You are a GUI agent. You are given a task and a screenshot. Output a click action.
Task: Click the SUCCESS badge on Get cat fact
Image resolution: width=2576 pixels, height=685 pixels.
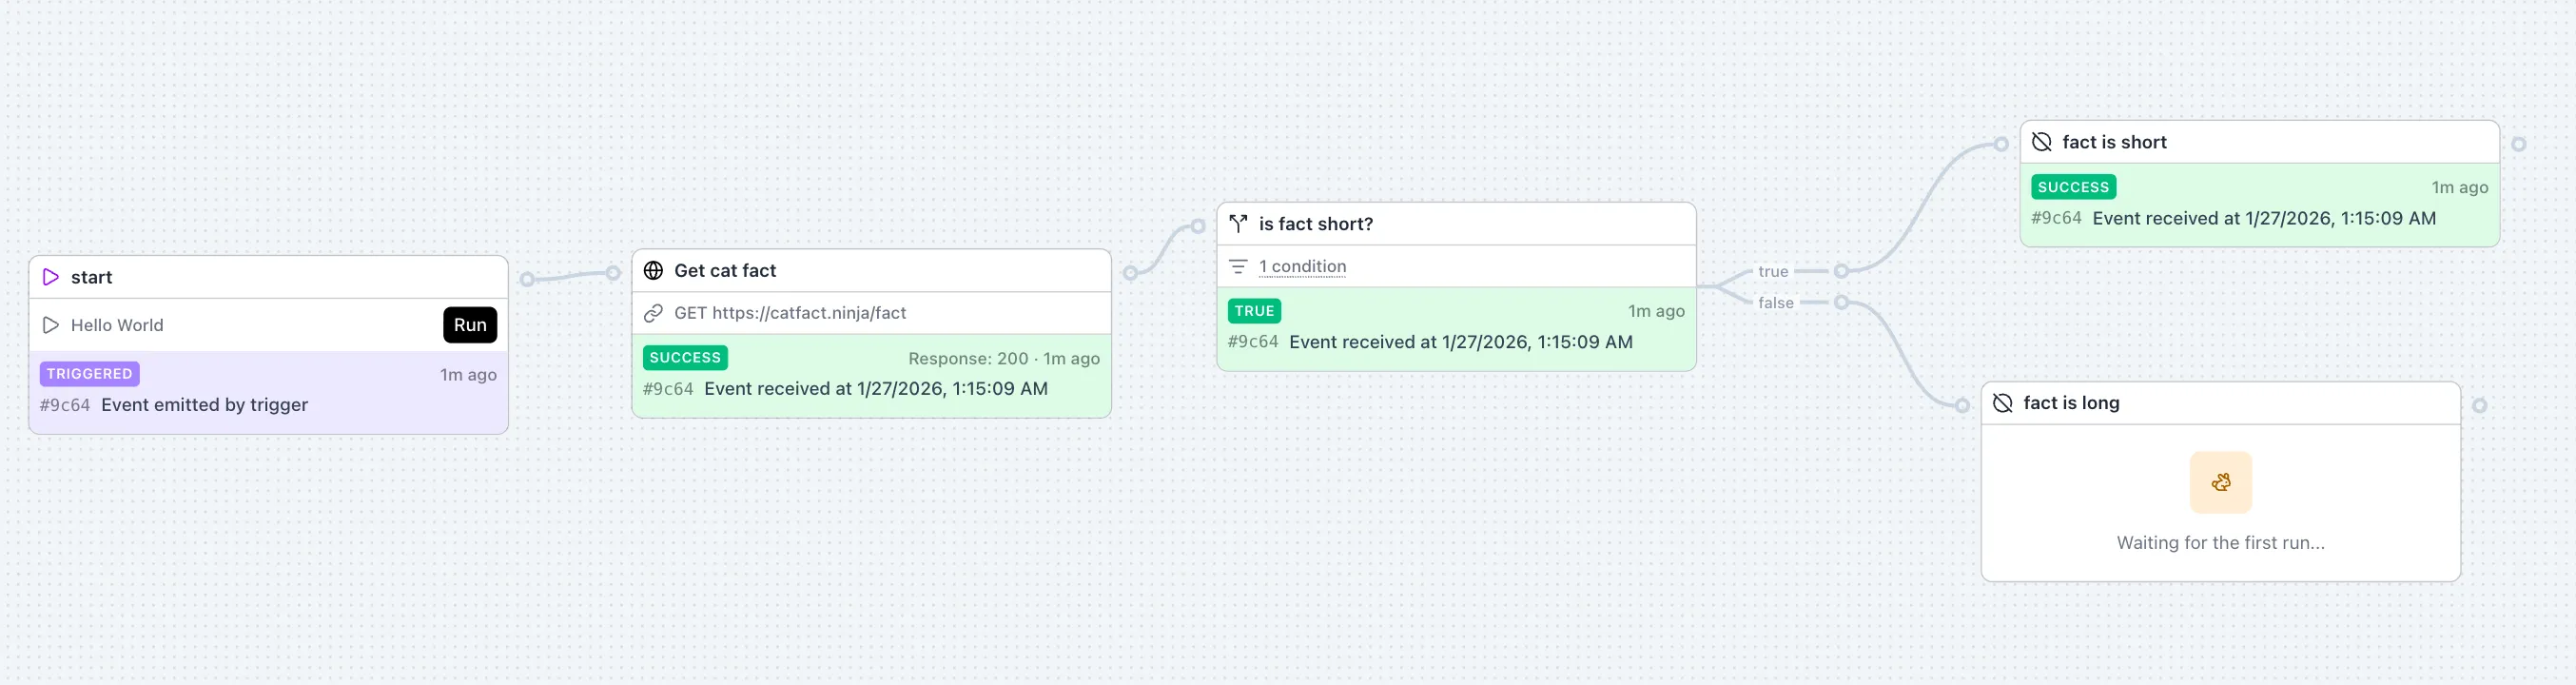tap(685, 358)
